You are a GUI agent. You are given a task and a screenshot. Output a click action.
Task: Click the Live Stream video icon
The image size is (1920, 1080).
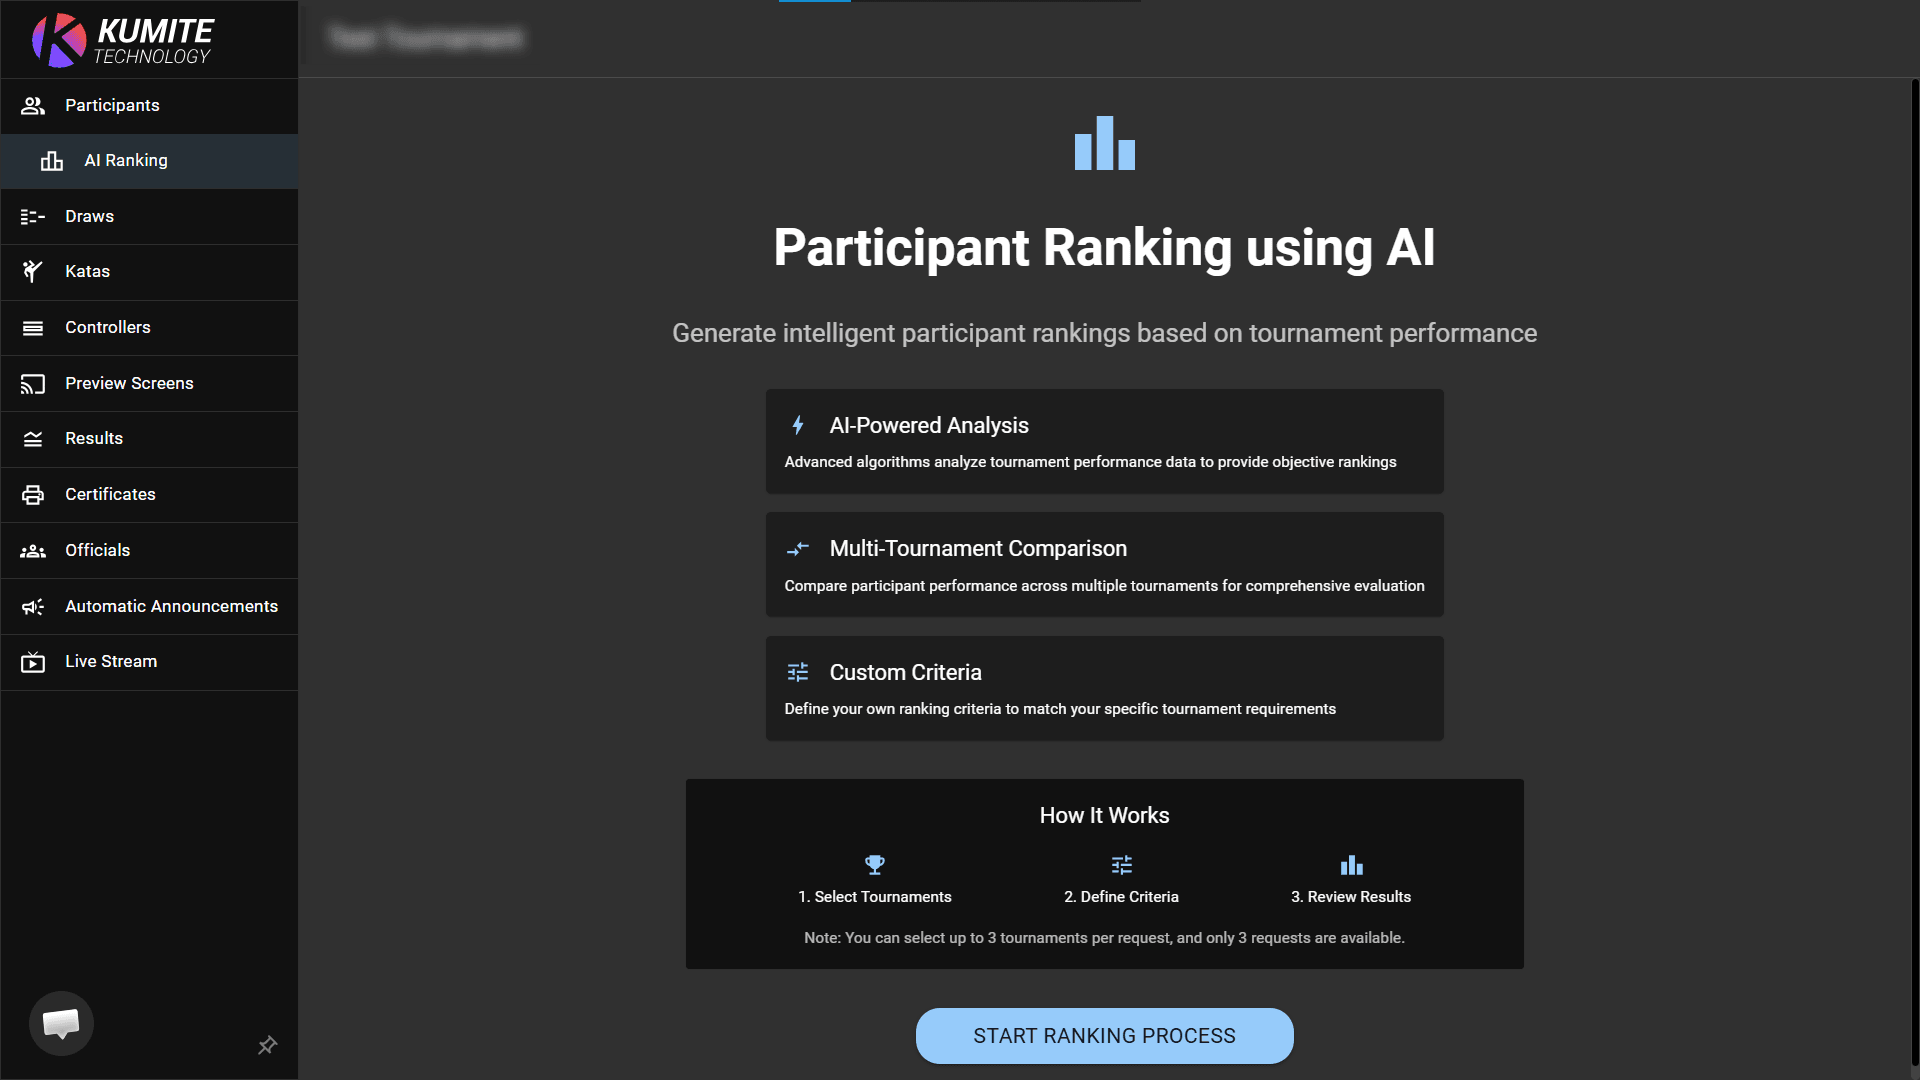coord(32,661)
